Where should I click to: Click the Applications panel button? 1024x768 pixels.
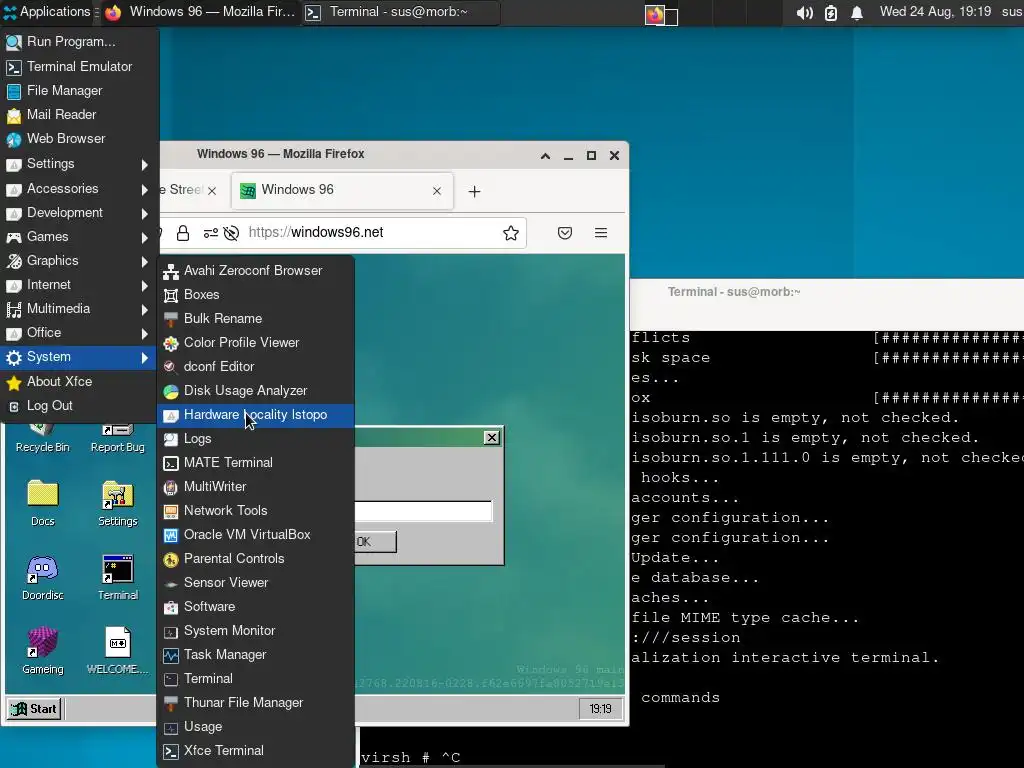(47, 12)
